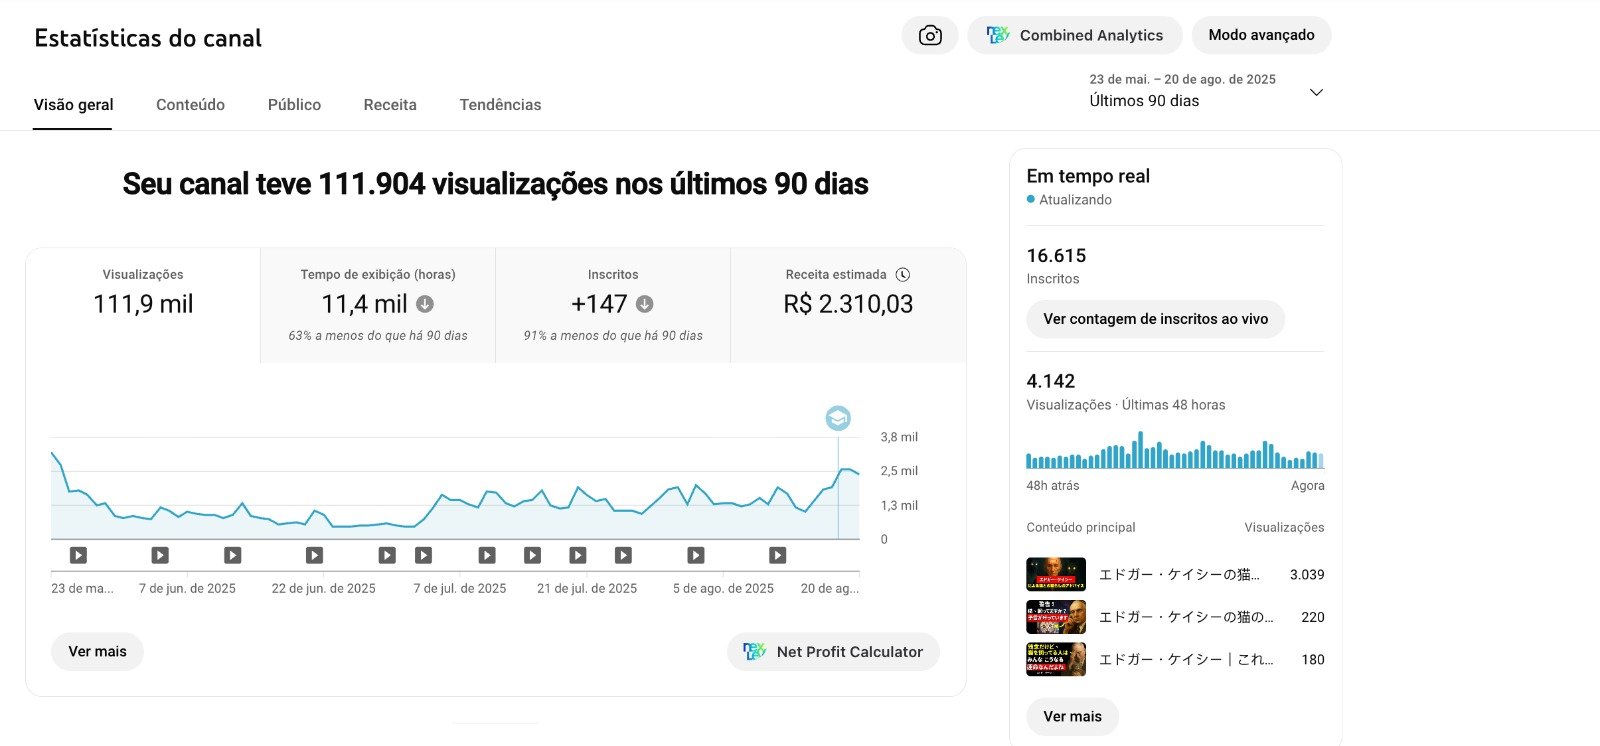Click the 3.039 views value

click(x=1307, y=575)
